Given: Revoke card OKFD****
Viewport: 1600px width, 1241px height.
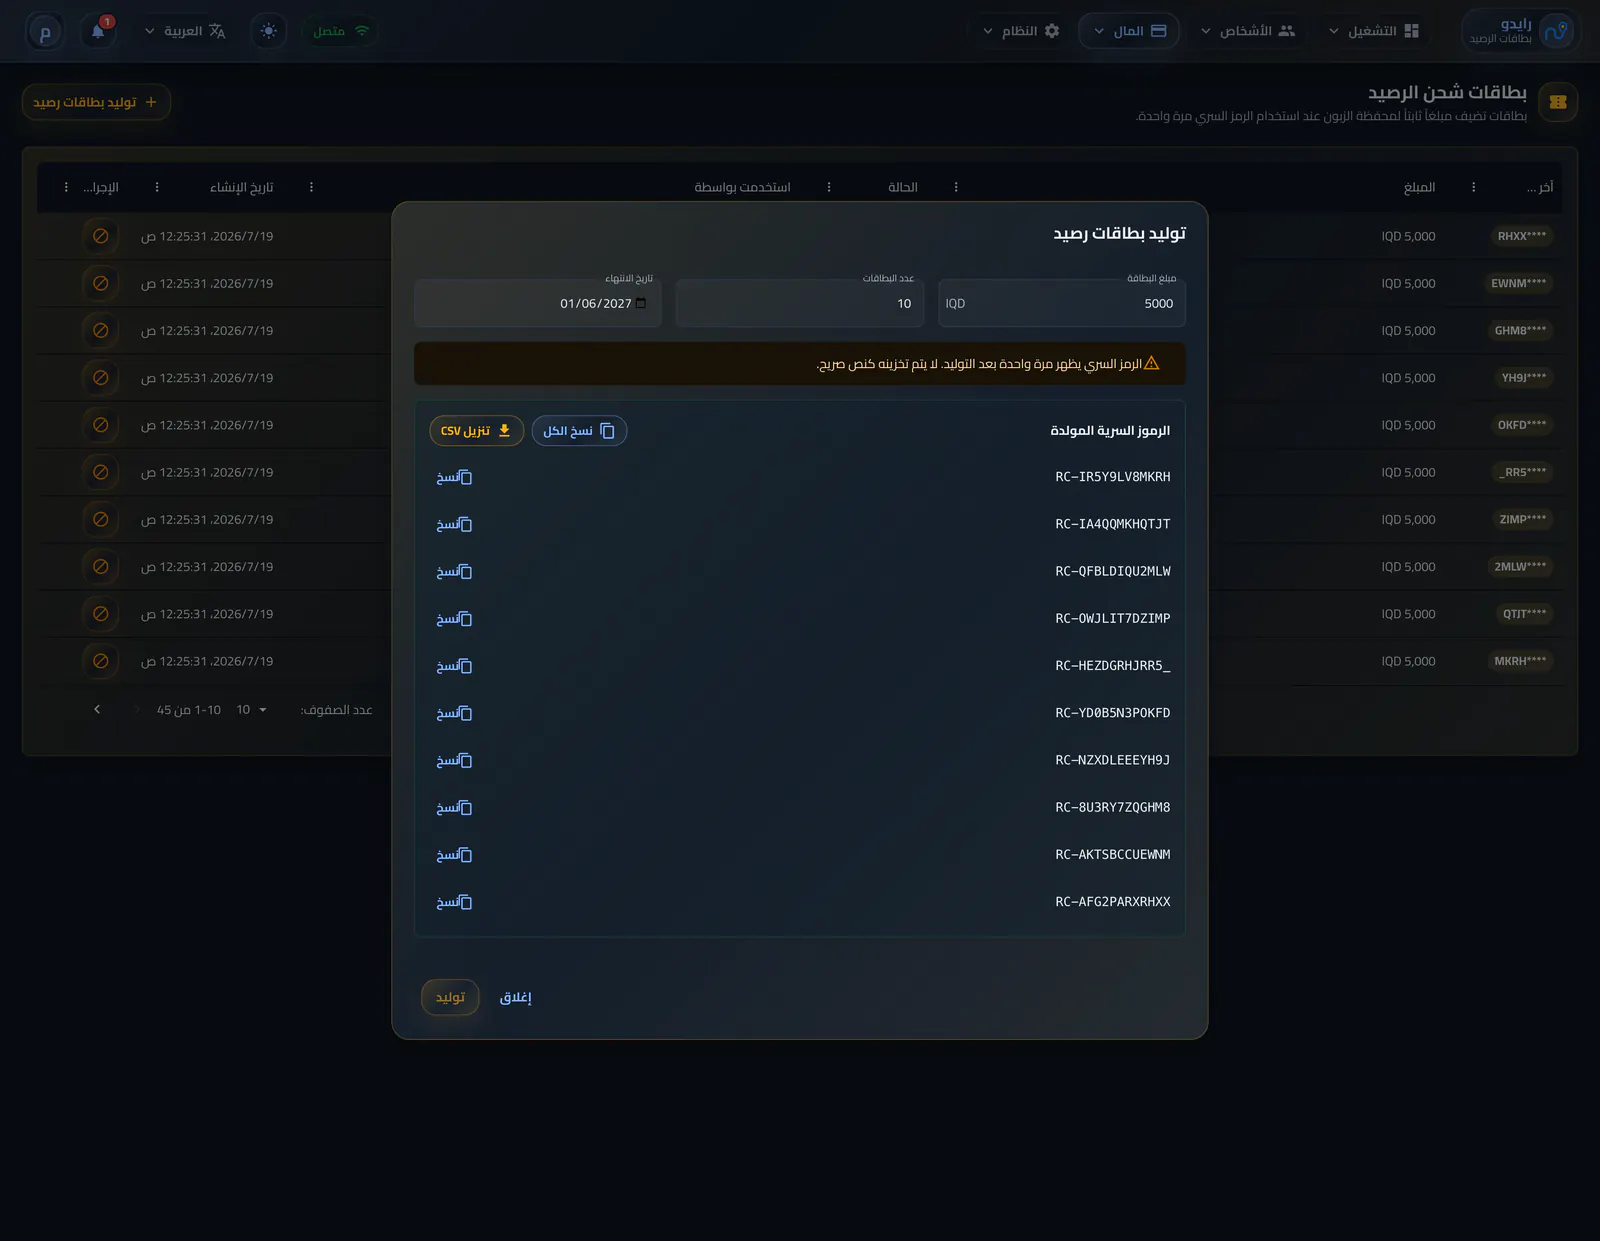Looking at the screenshot, I should pos(101,425).
